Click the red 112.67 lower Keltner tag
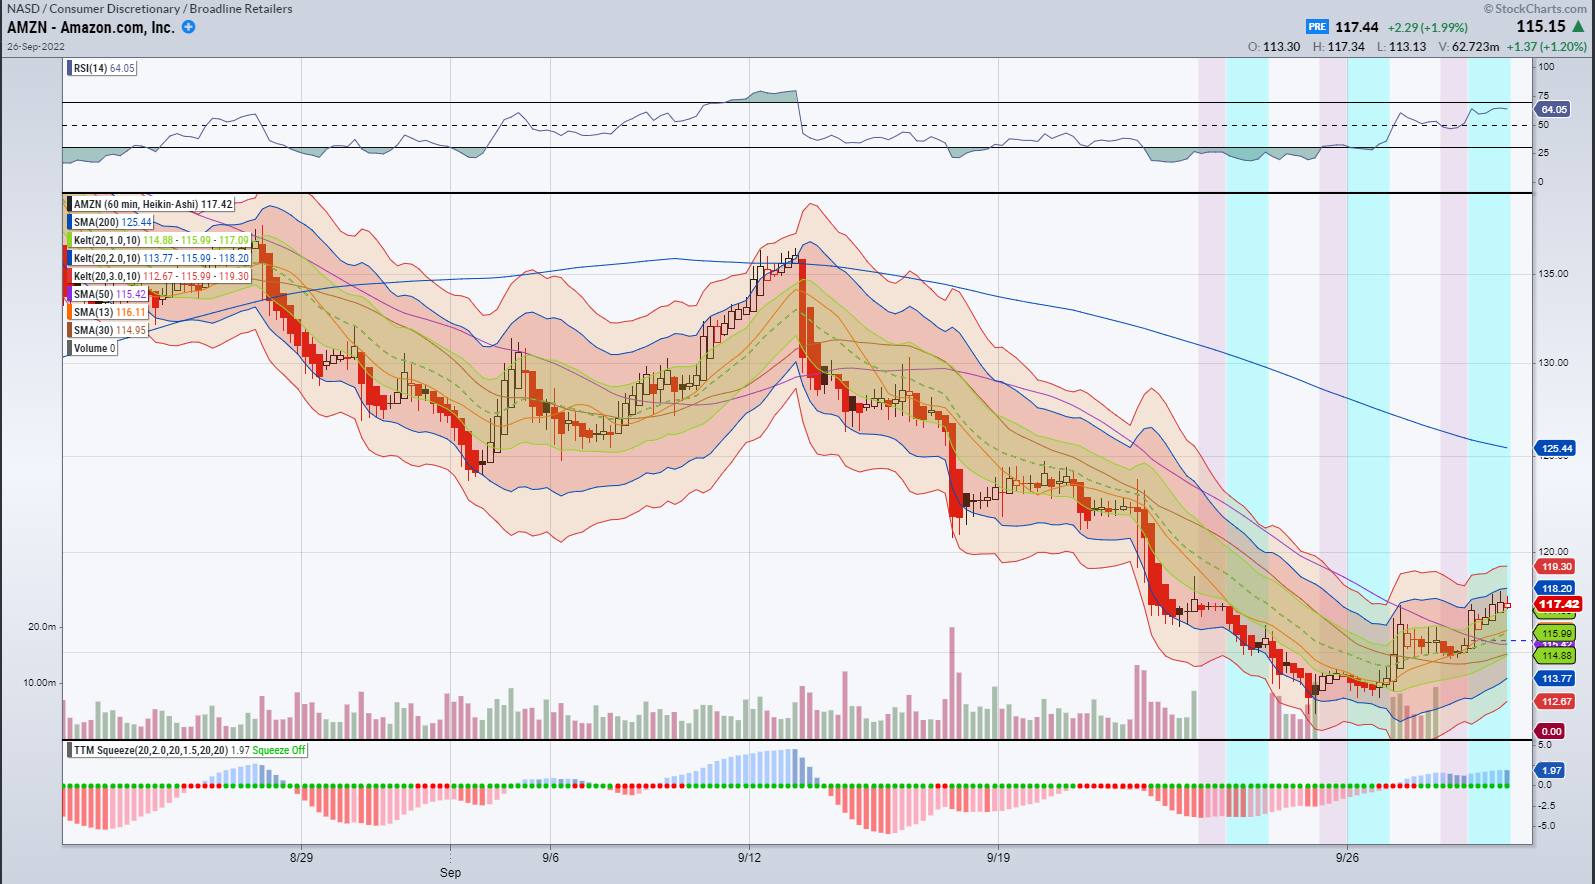 tap(1556, 702)
